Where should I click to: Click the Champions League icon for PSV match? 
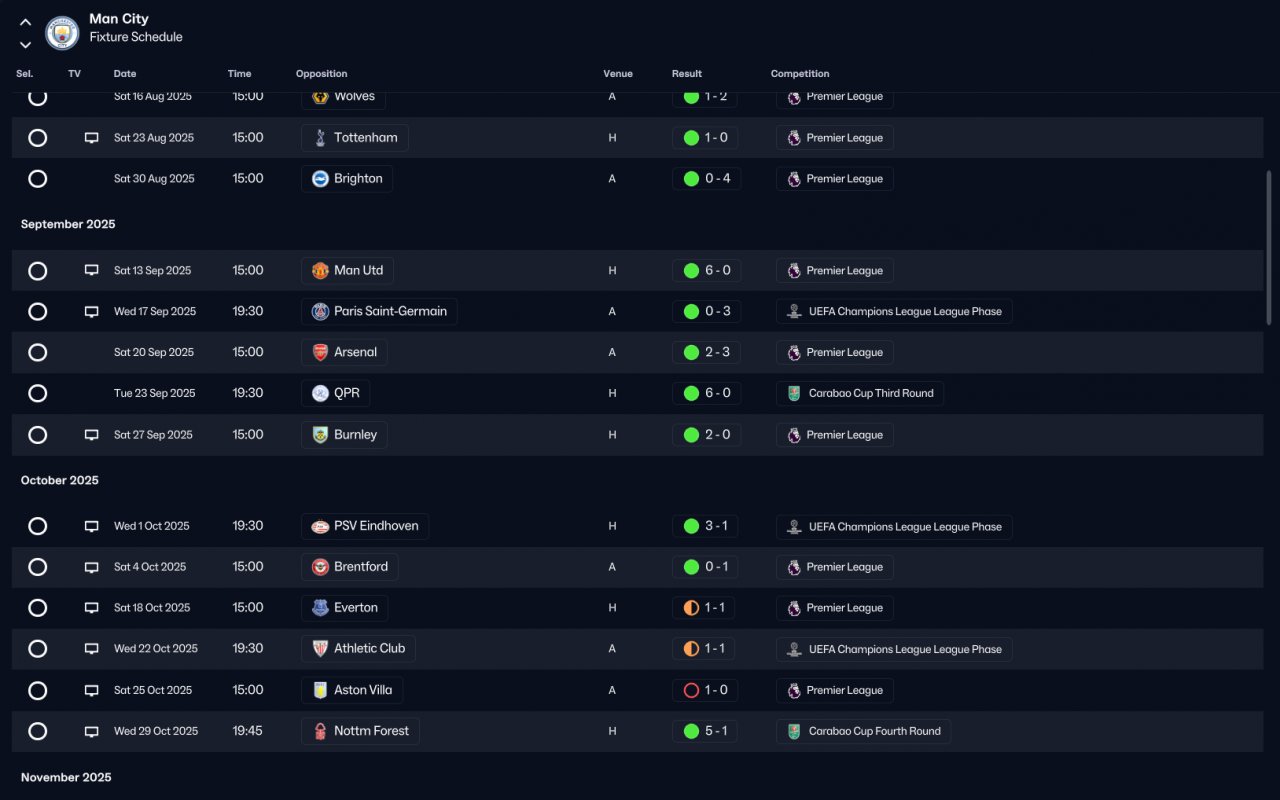click(794, 527)
